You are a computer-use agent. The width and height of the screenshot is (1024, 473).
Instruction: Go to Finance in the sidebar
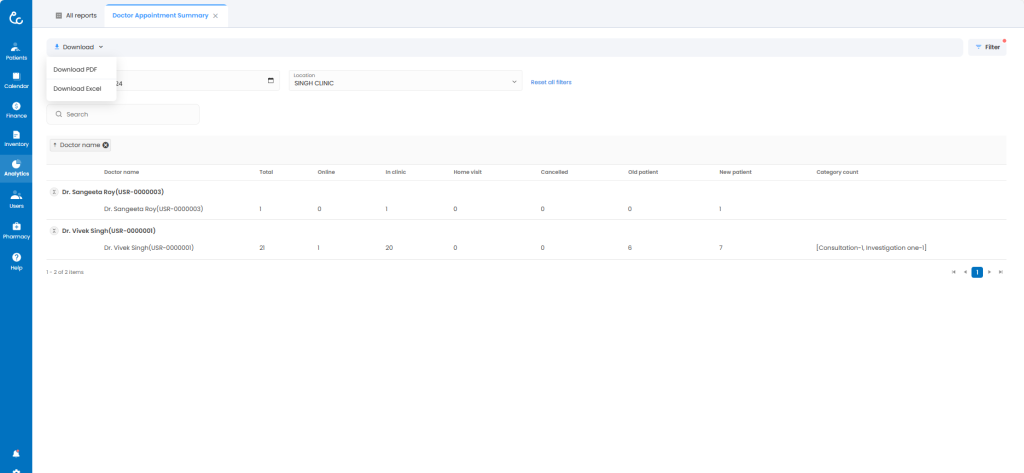pos(16,109)
